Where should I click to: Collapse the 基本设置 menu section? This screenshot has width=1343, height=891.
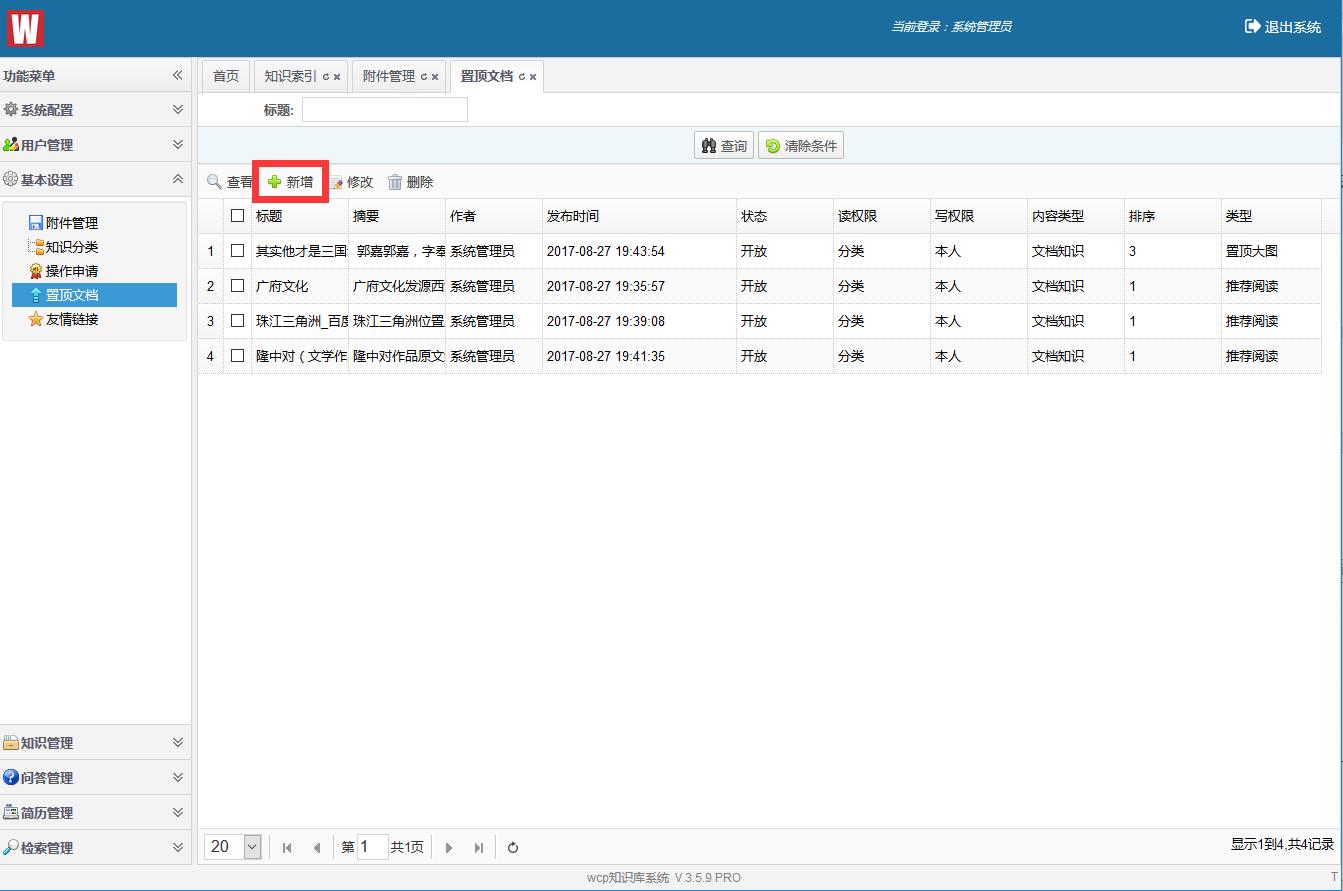click(x=177, y=180)
